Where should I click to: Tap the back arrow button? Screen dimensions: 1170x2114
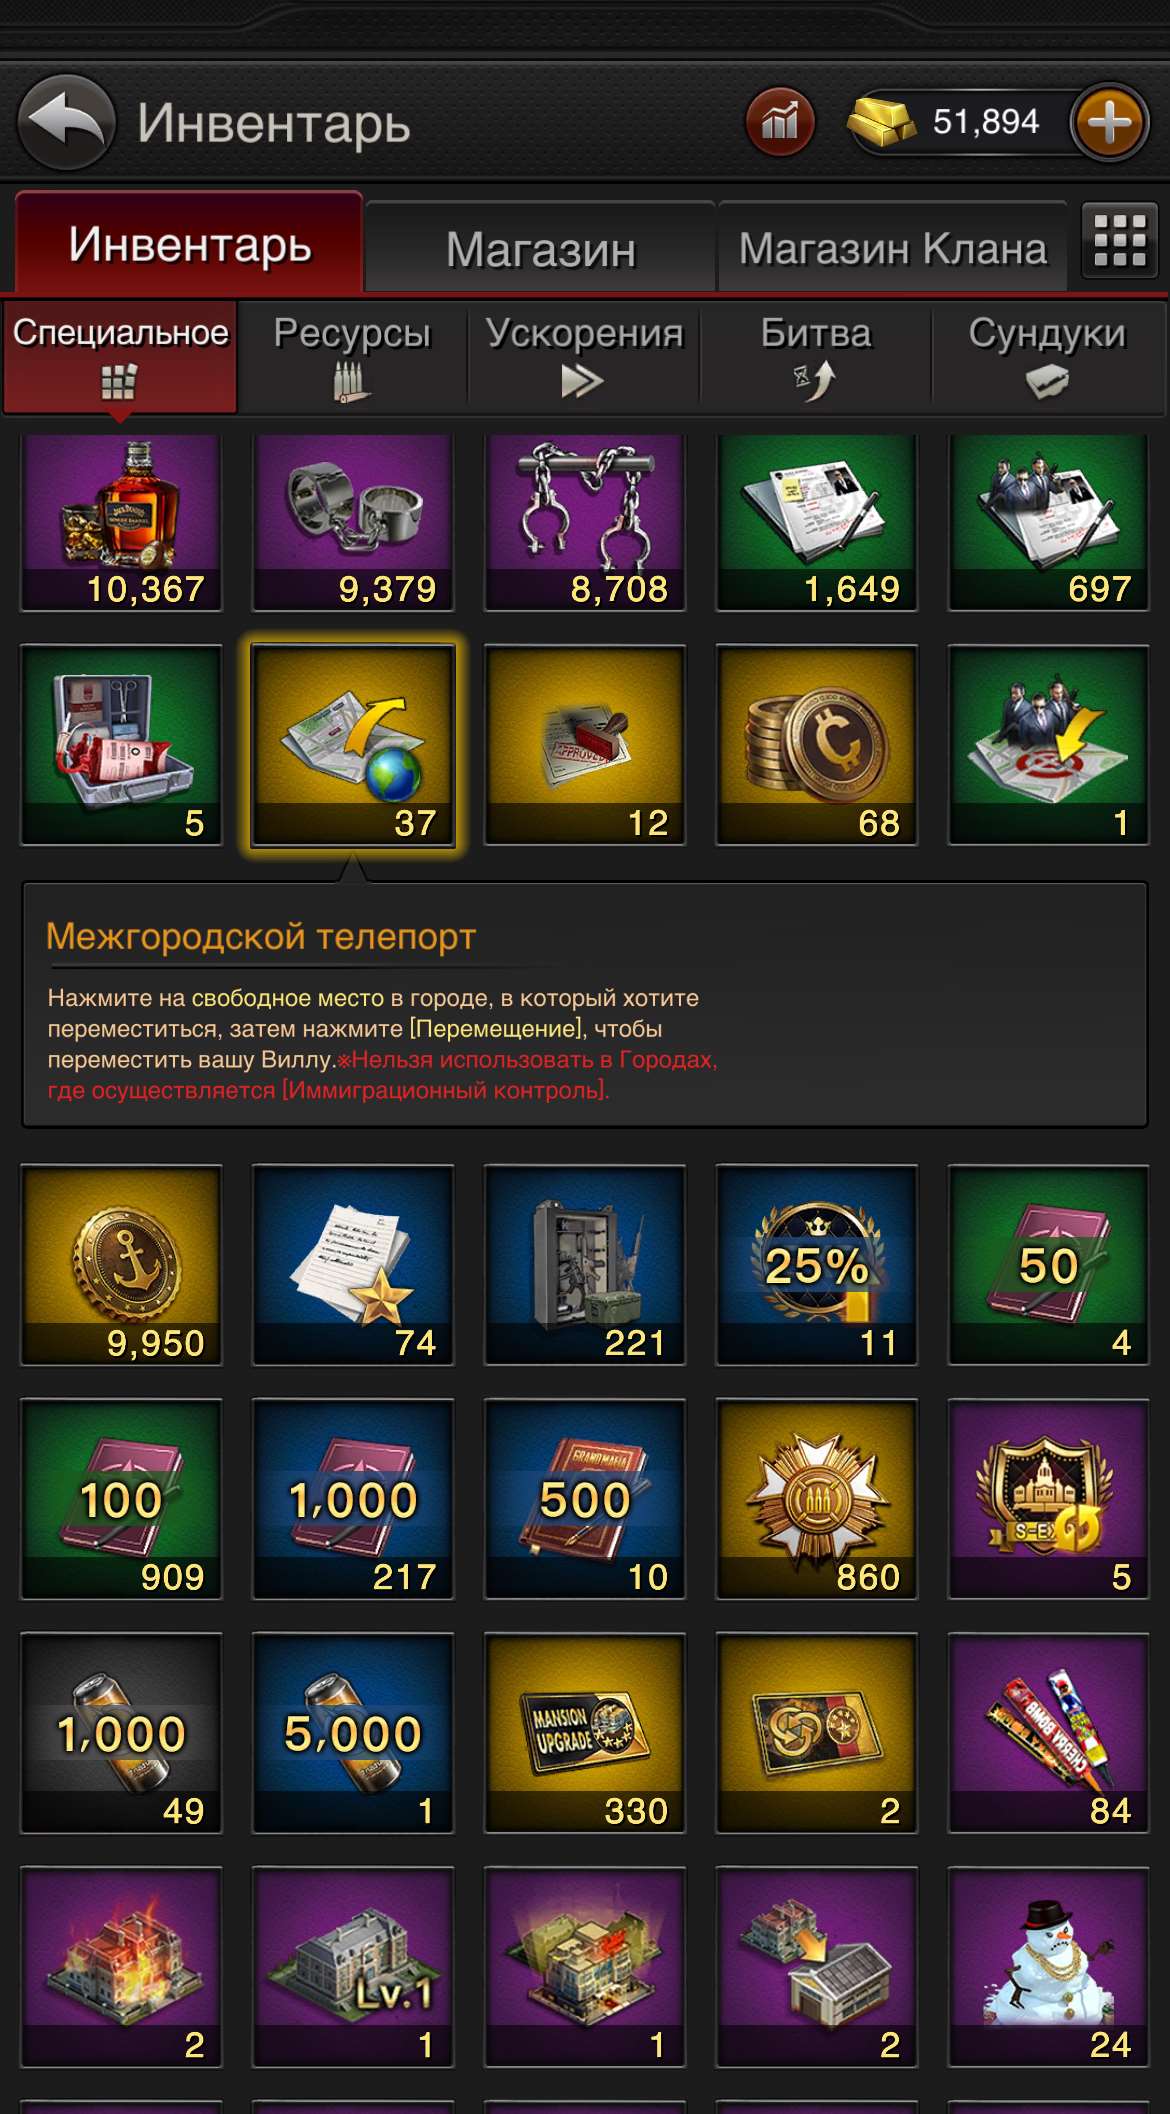click(66, 122)
